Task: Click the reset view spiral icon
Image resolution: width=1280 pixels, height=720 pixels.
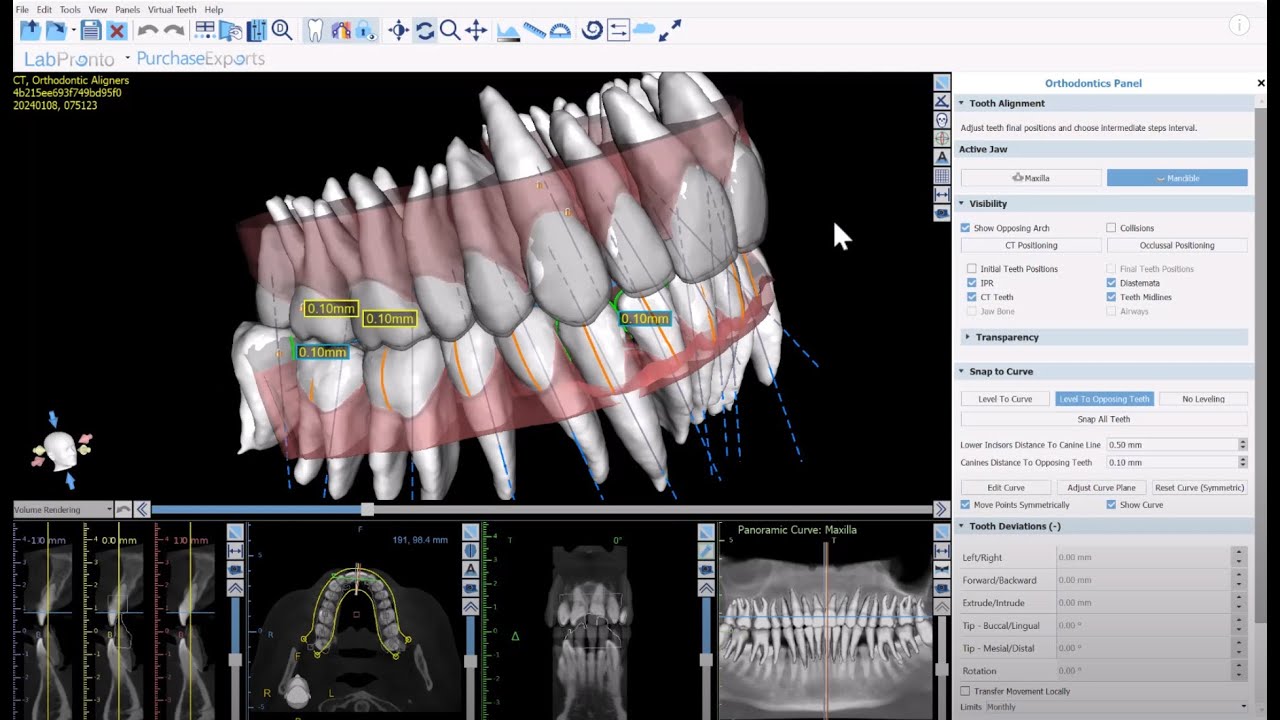Action: 592,31
